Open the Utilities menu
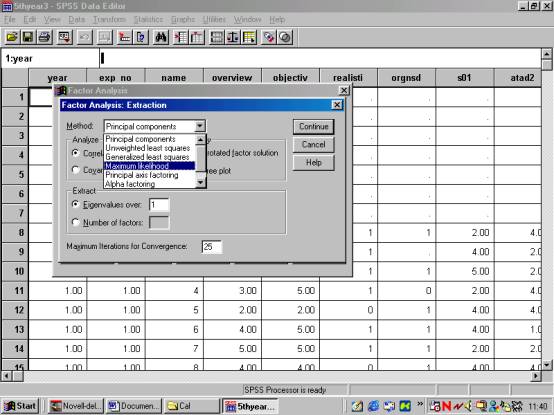The height and width of the screenshot is (415, 554). point(214,19)
